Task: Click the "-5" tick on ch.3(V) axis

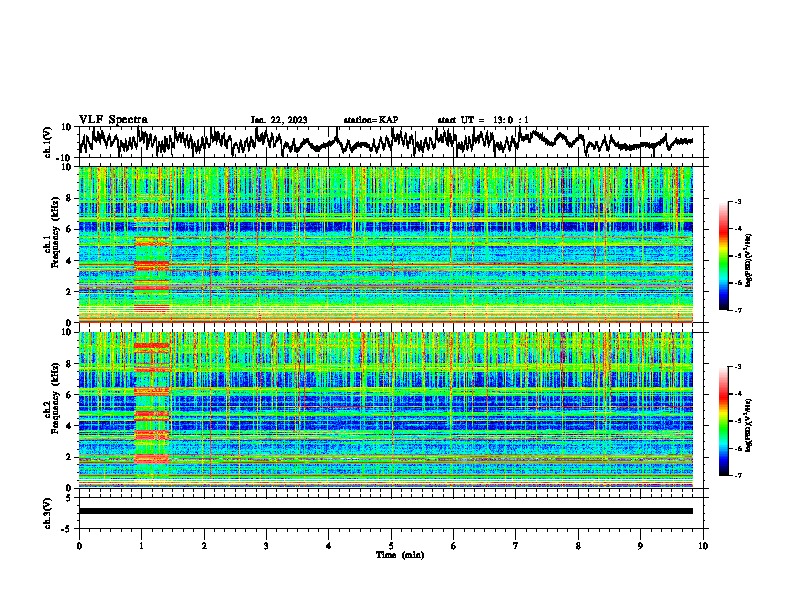Action: point(67,529)
